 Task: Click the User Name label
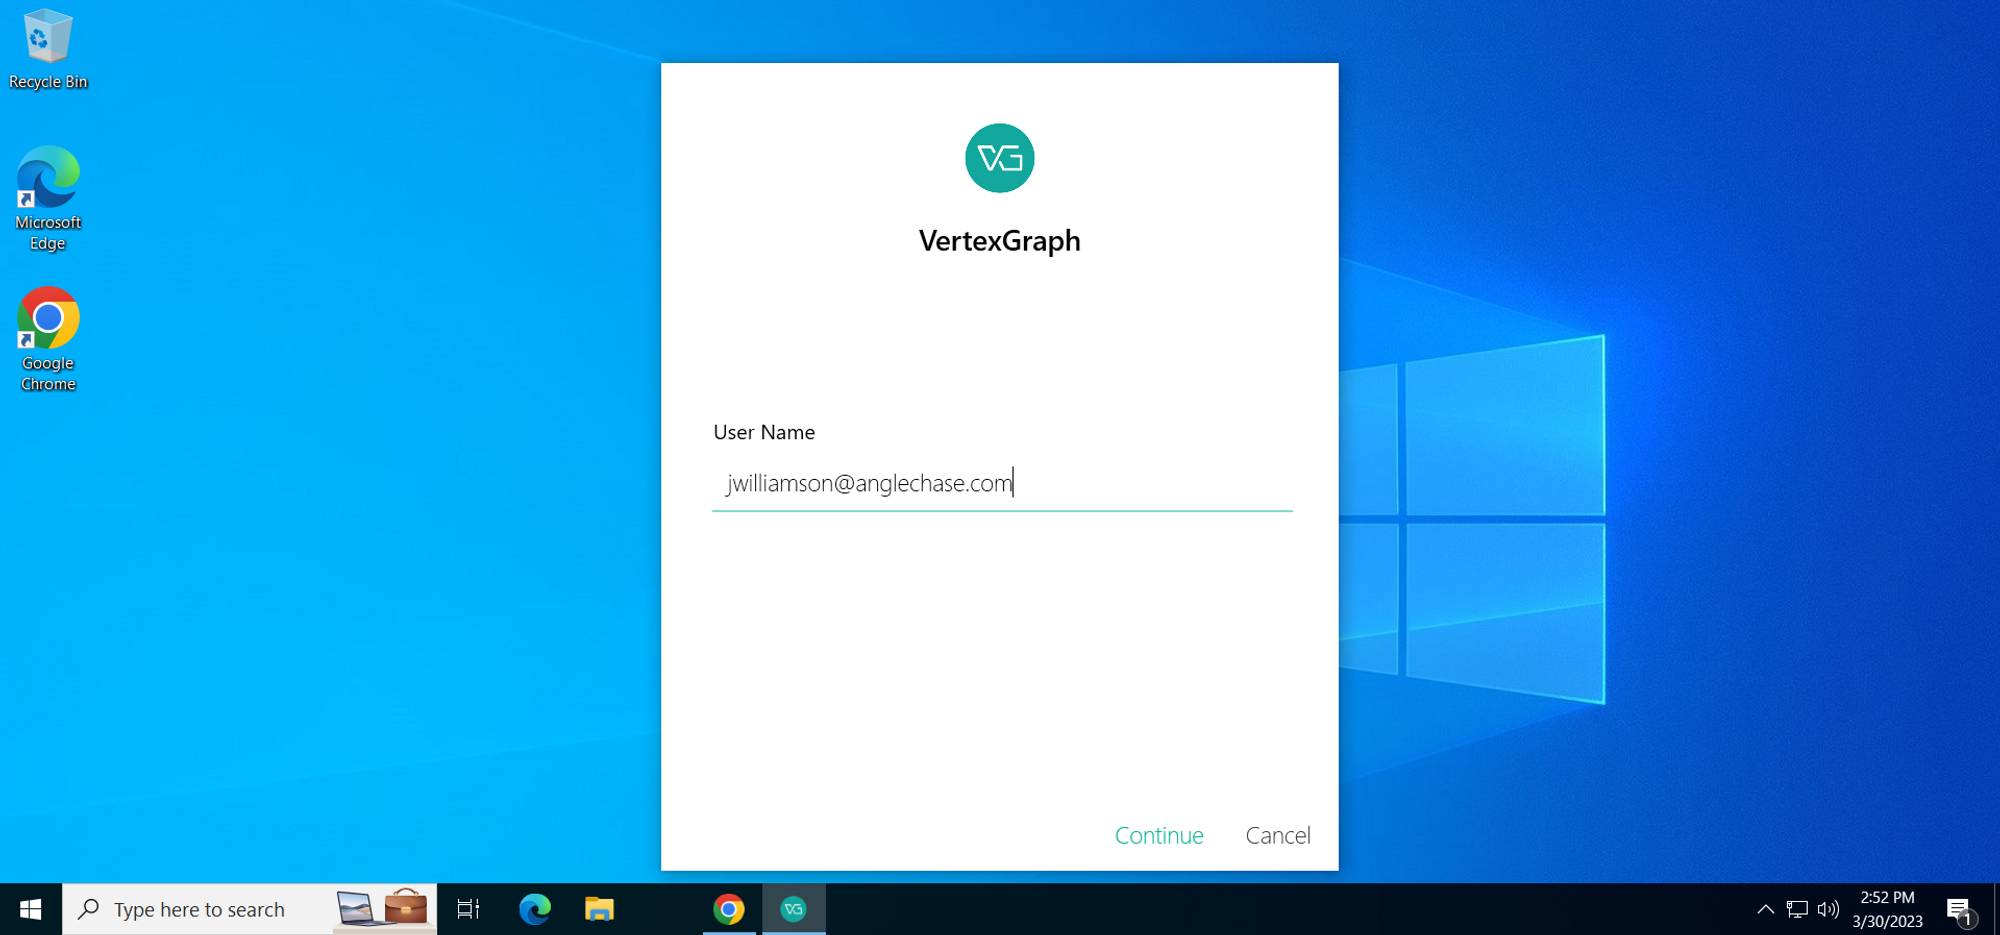(764, 432)
